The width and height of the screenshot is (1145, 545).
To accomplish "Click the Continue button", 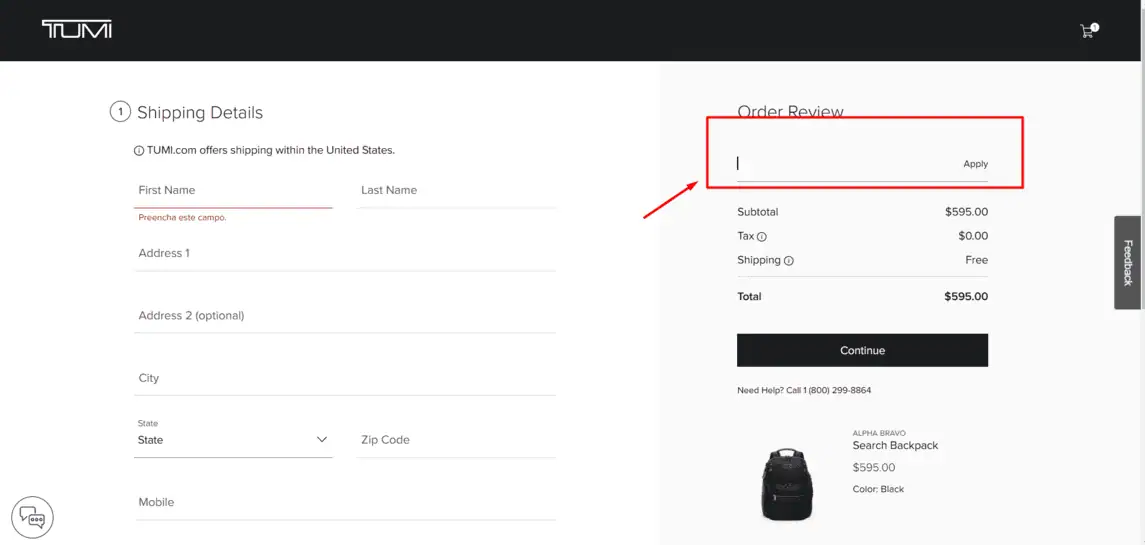I will point(862,350).
